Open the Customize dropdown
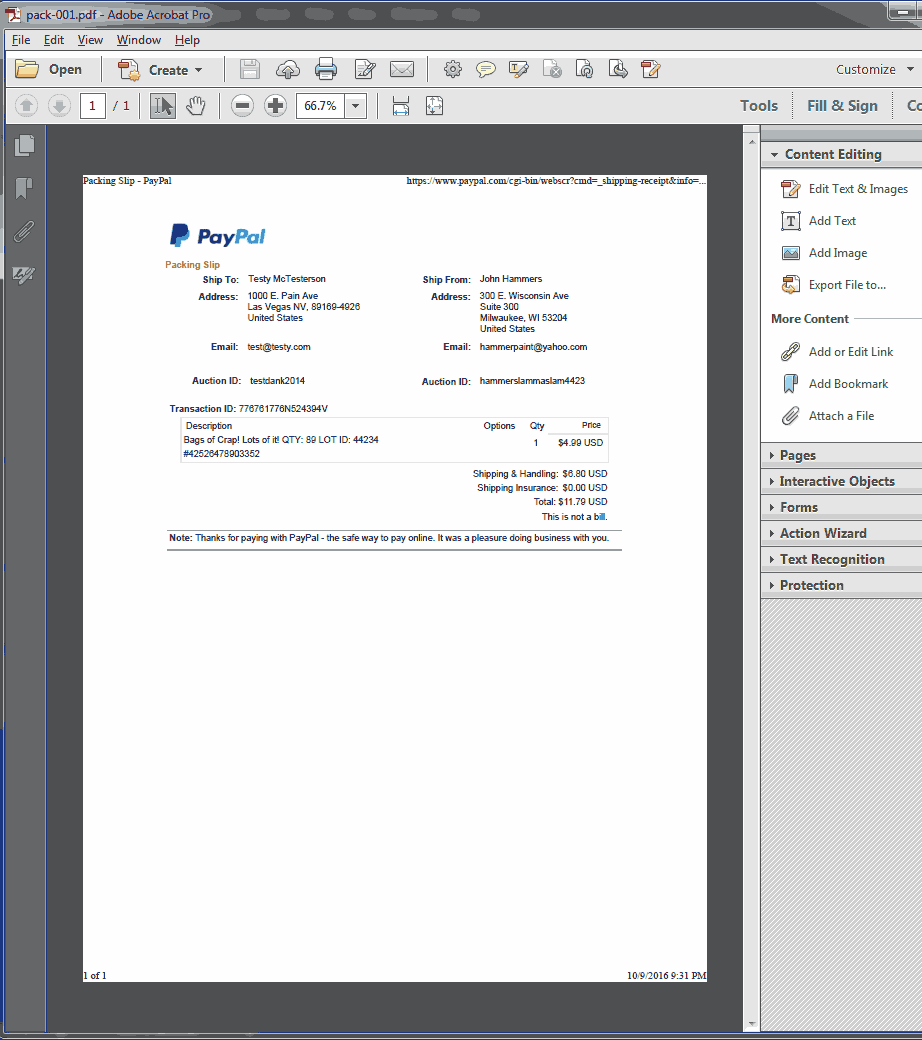Image resolution: width=922 pixels, height=1040 pixels. [874, 70]
